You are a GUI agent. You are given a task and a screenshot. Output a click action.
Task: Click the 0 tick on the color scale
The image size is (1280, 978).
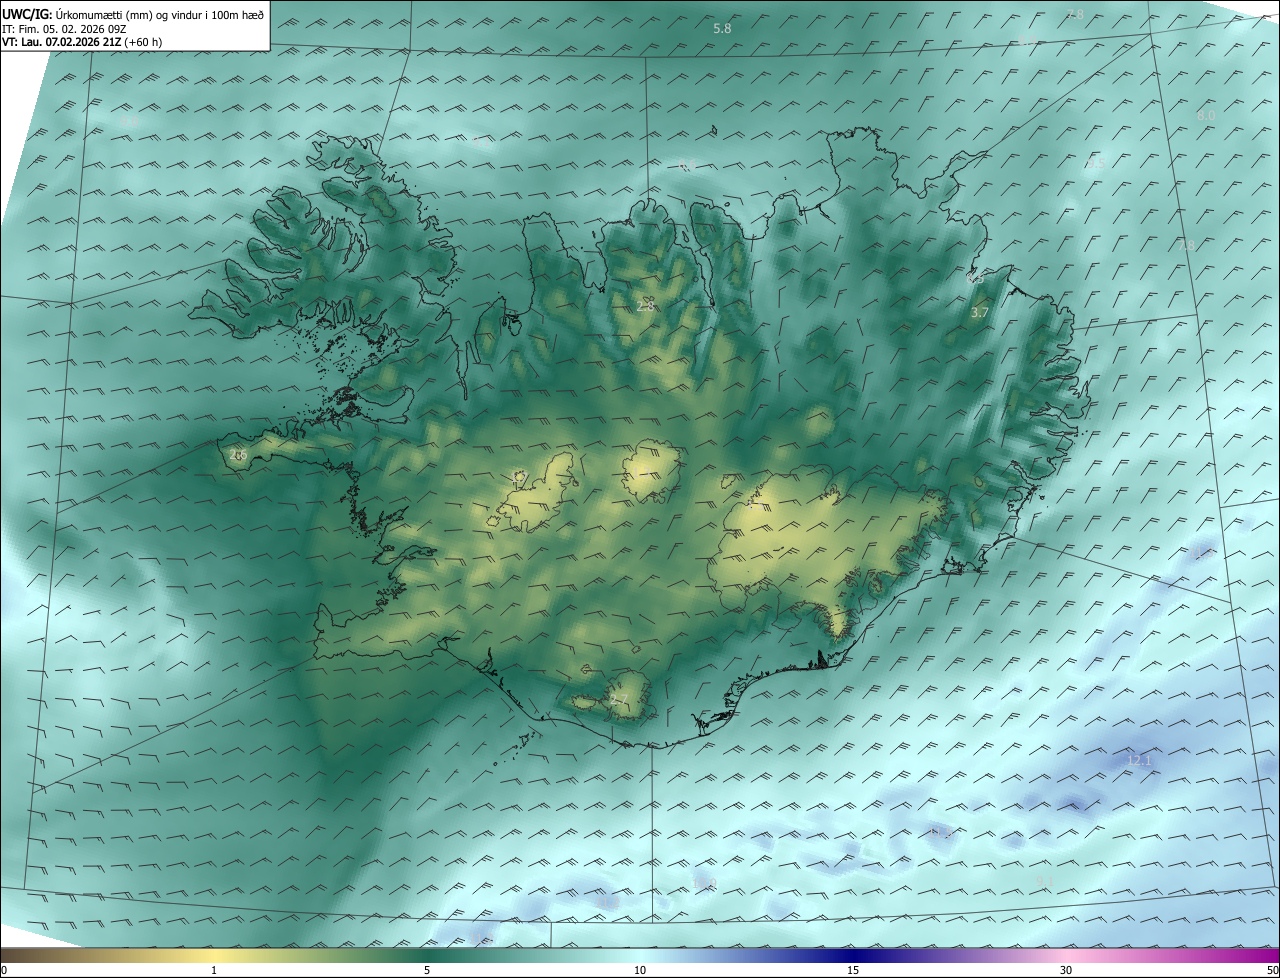4,970
